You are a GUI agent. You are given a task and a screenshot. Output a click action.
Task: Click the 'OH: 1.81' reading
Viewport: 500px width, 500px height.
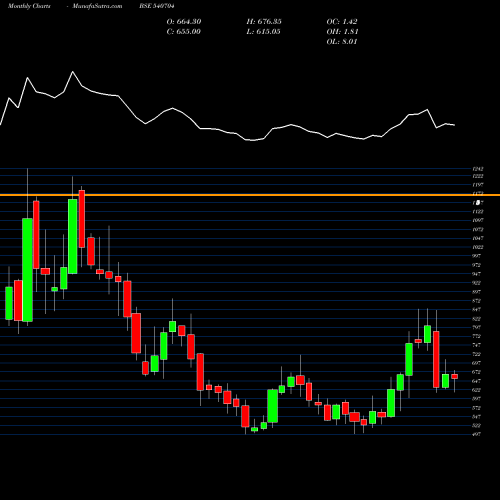point(342,32)
